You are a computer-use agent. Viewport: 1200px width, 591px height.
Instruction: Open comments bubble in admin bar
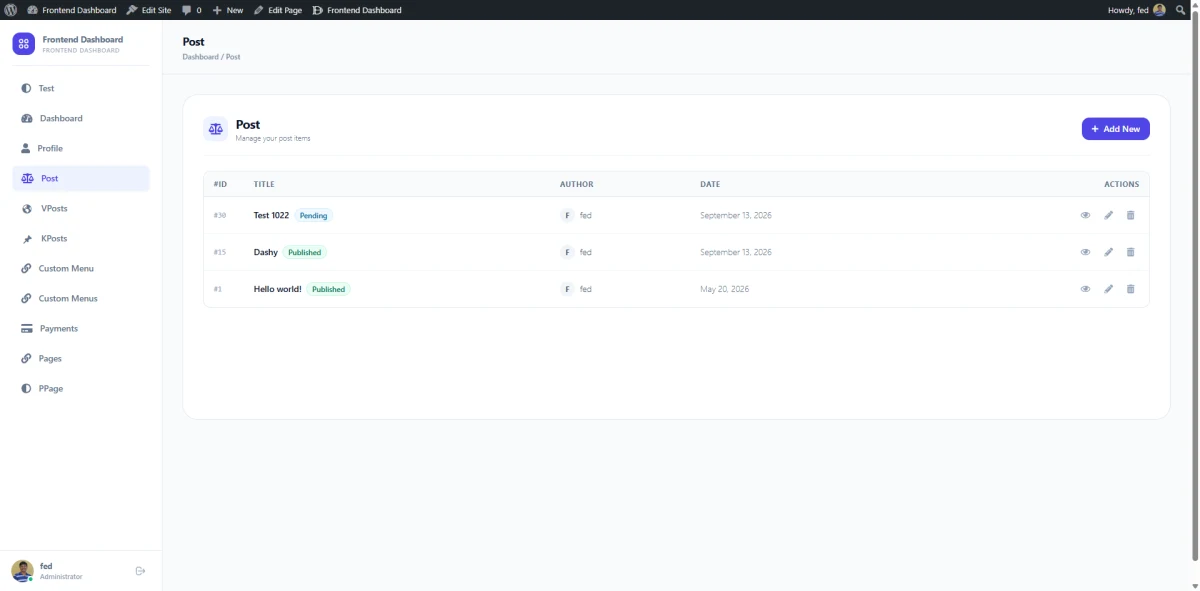click(191, 10)
